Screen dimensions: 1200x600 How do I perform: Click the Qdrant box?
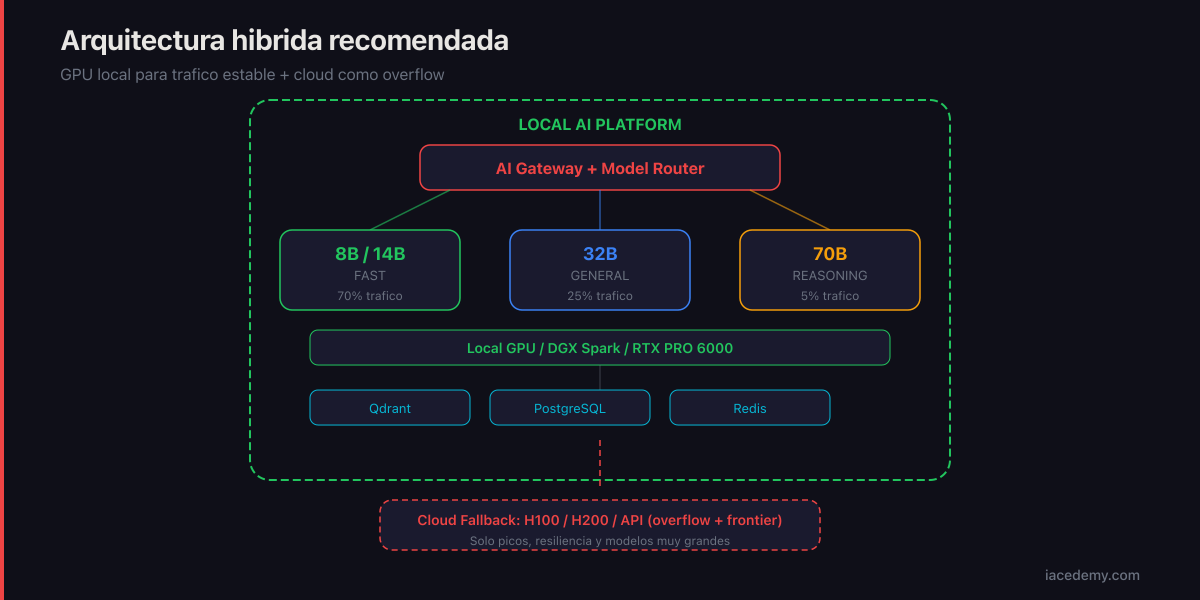(x=390, y=408)
